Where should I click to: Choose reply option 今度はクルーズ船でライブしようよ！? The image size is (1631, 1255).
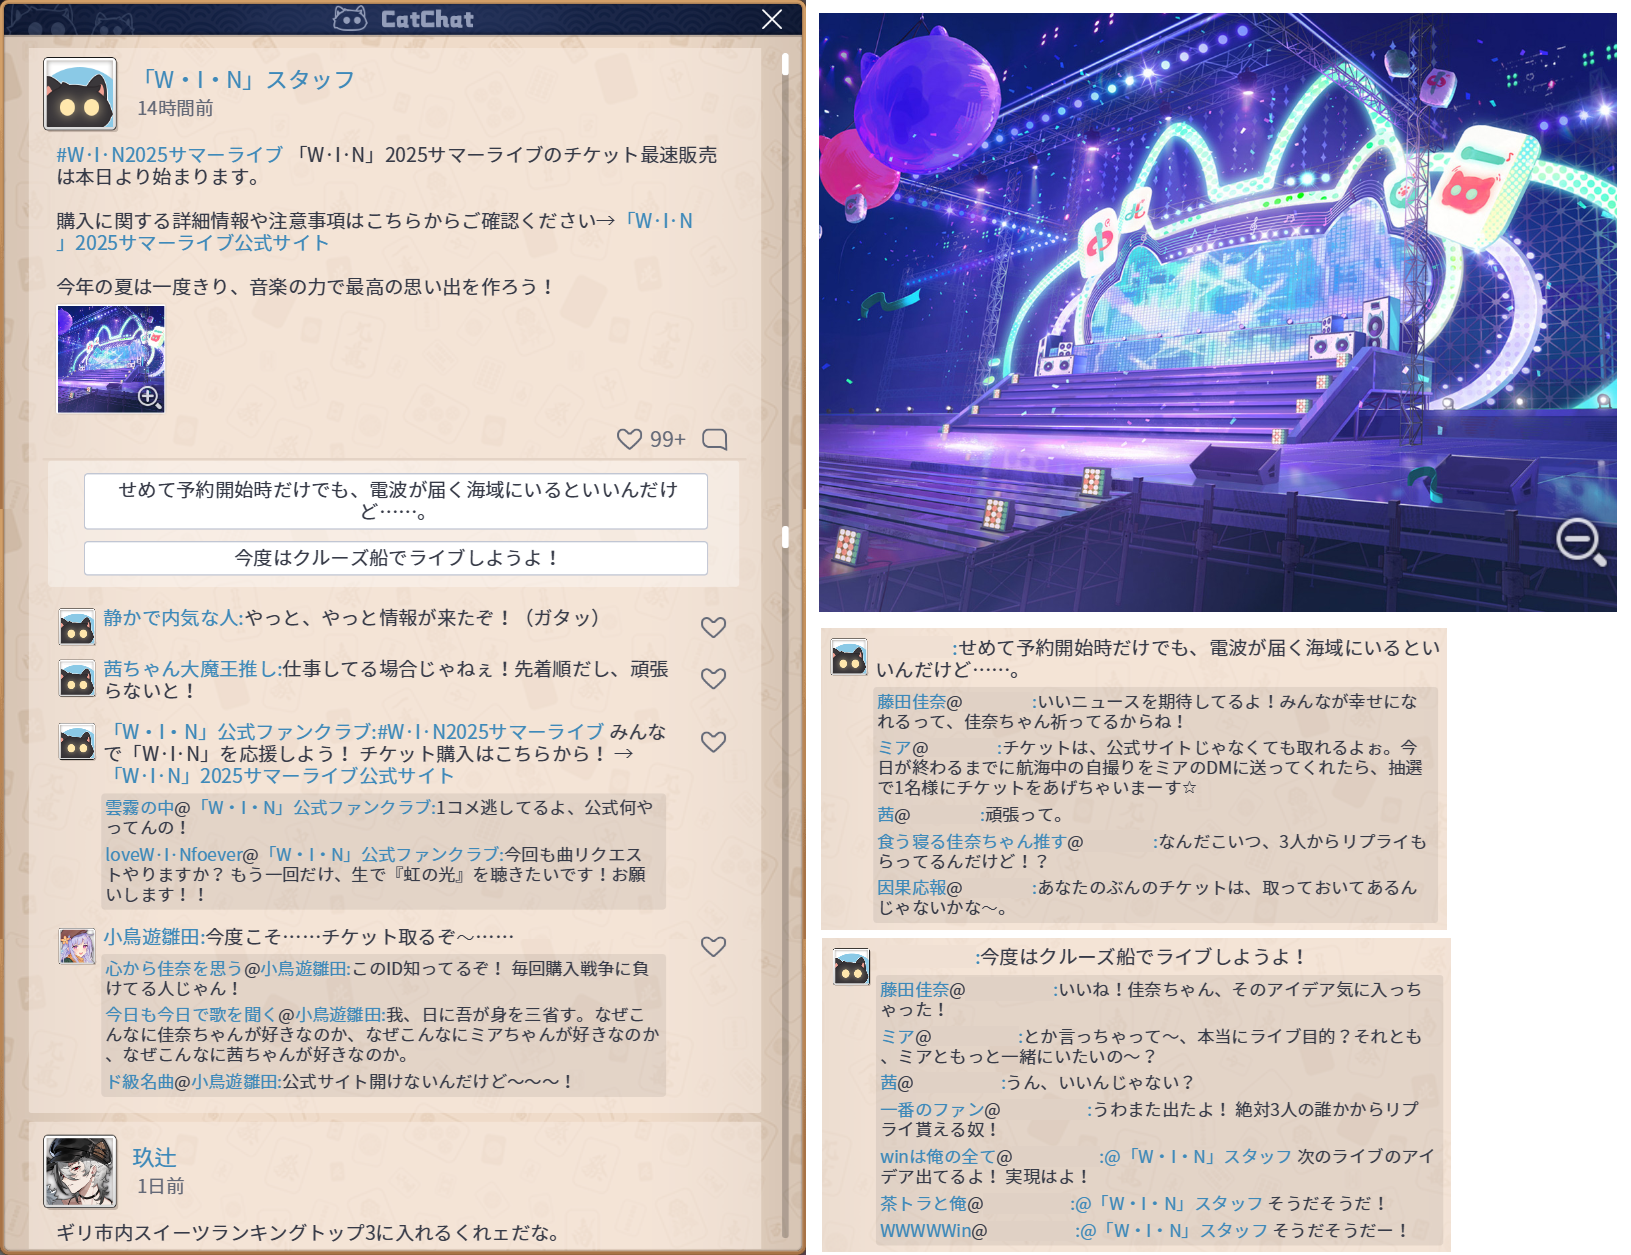click(395, 558)
